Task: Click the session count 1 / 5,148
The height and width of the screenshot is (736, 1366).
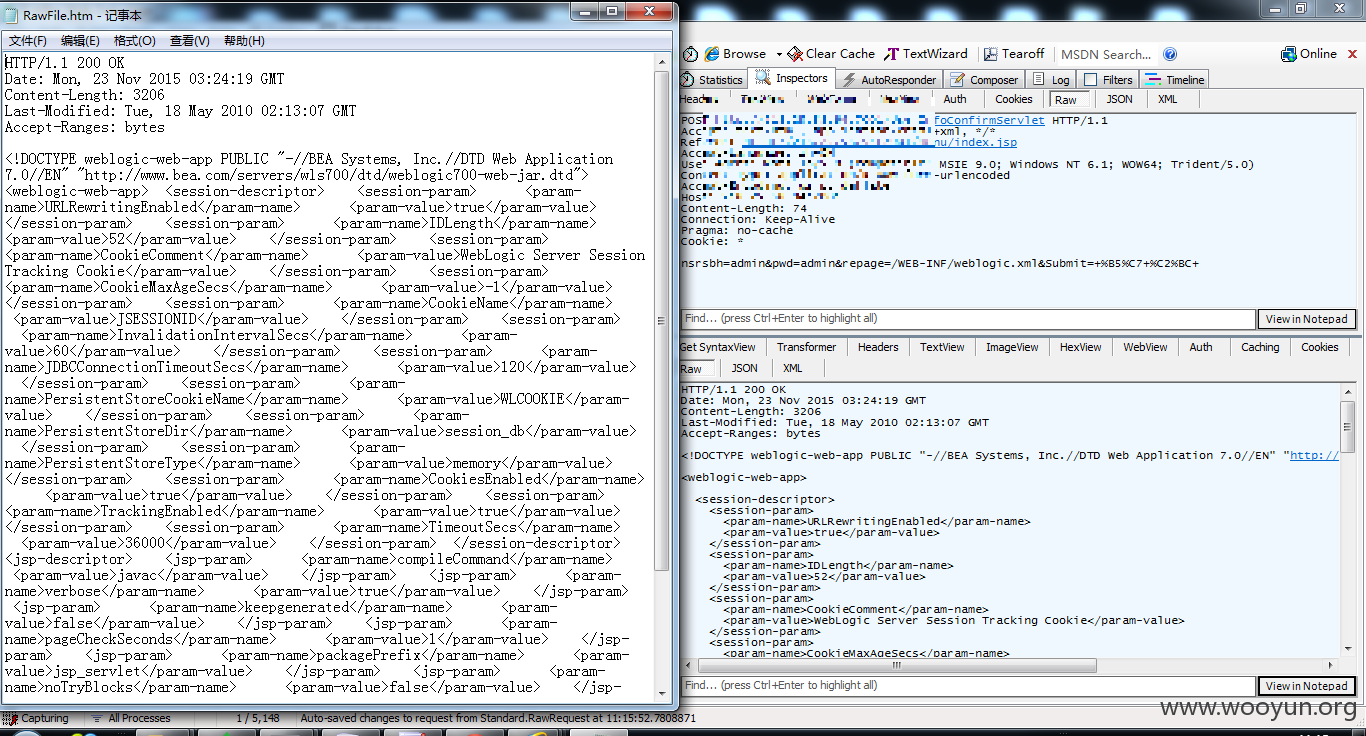Action: click(258, 718)
